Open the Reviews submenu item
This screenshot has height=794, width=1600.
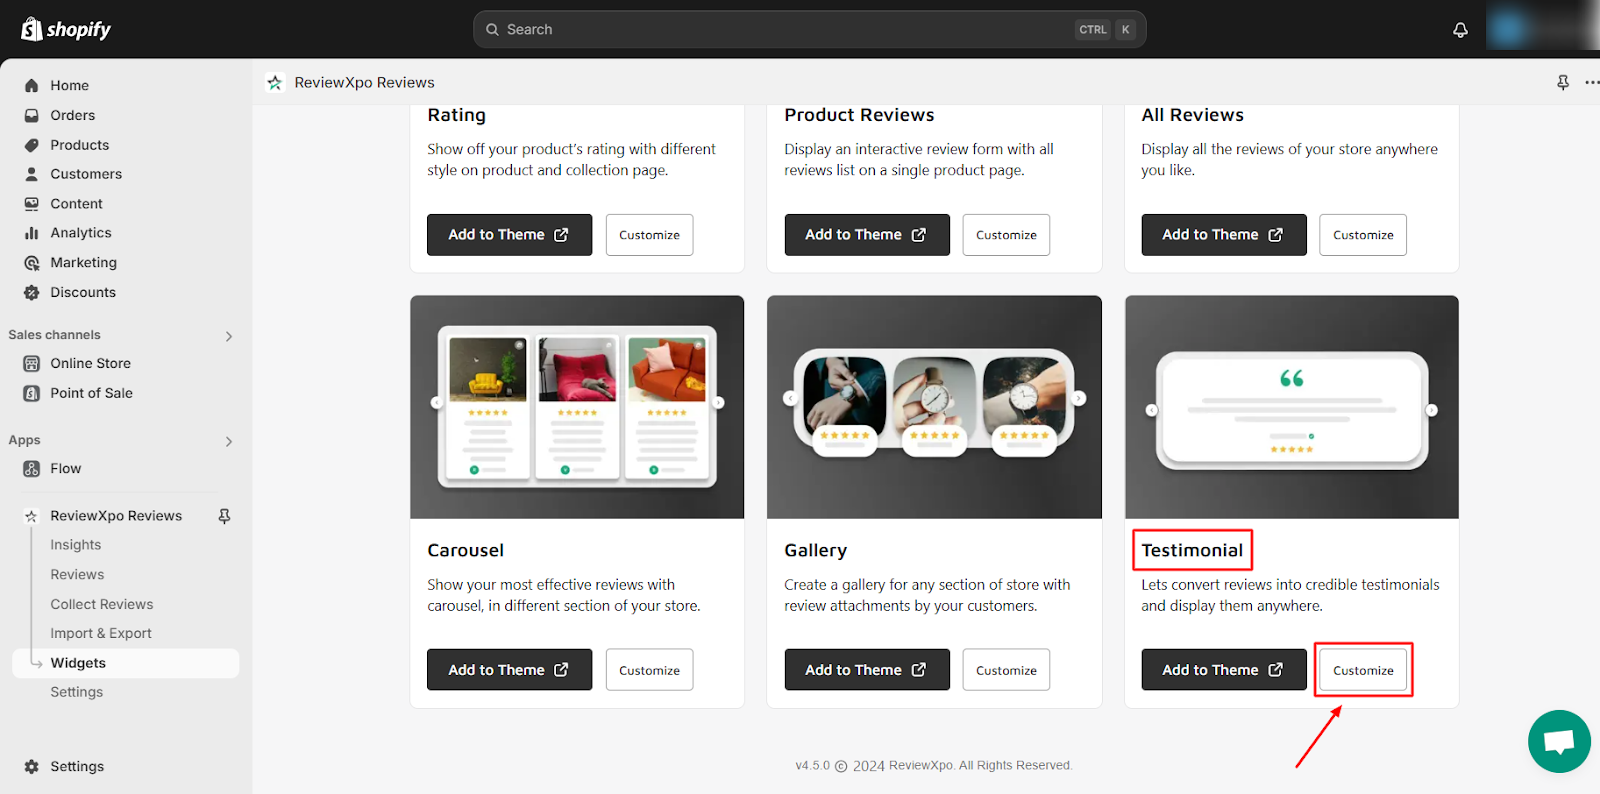coord(77,575)
